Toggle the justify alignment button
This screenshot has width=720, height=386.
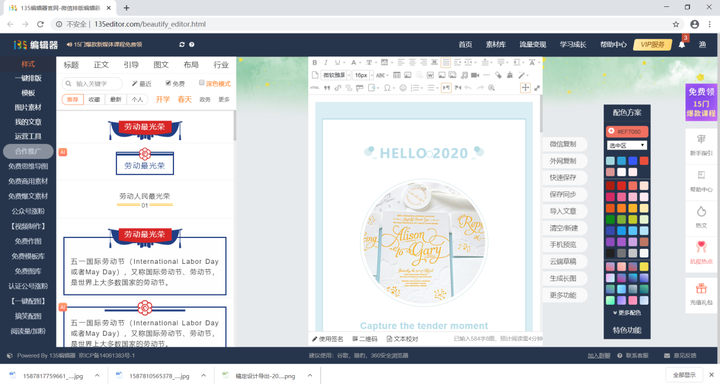pyautogui.click(x=445, y=62)
